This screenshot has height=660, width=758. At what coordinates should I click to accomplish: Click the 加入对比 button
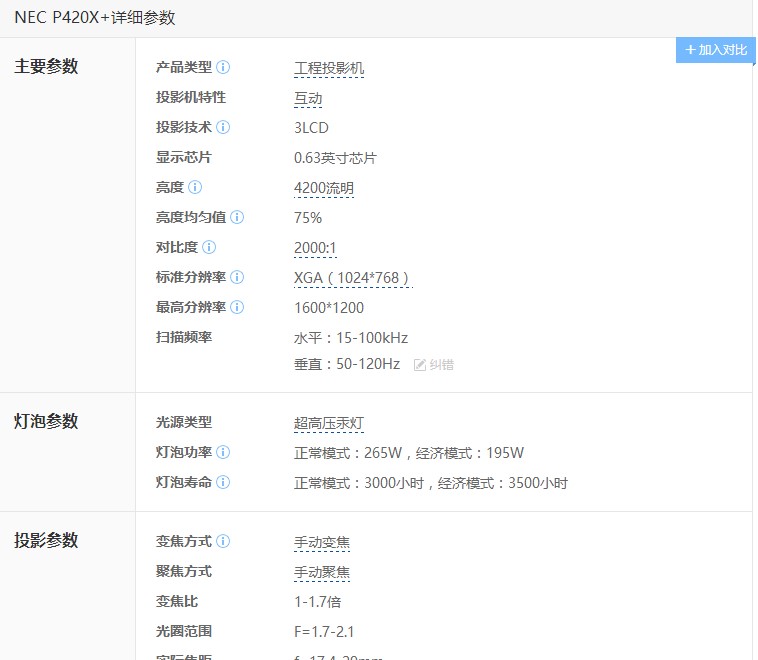pos(716,50)
